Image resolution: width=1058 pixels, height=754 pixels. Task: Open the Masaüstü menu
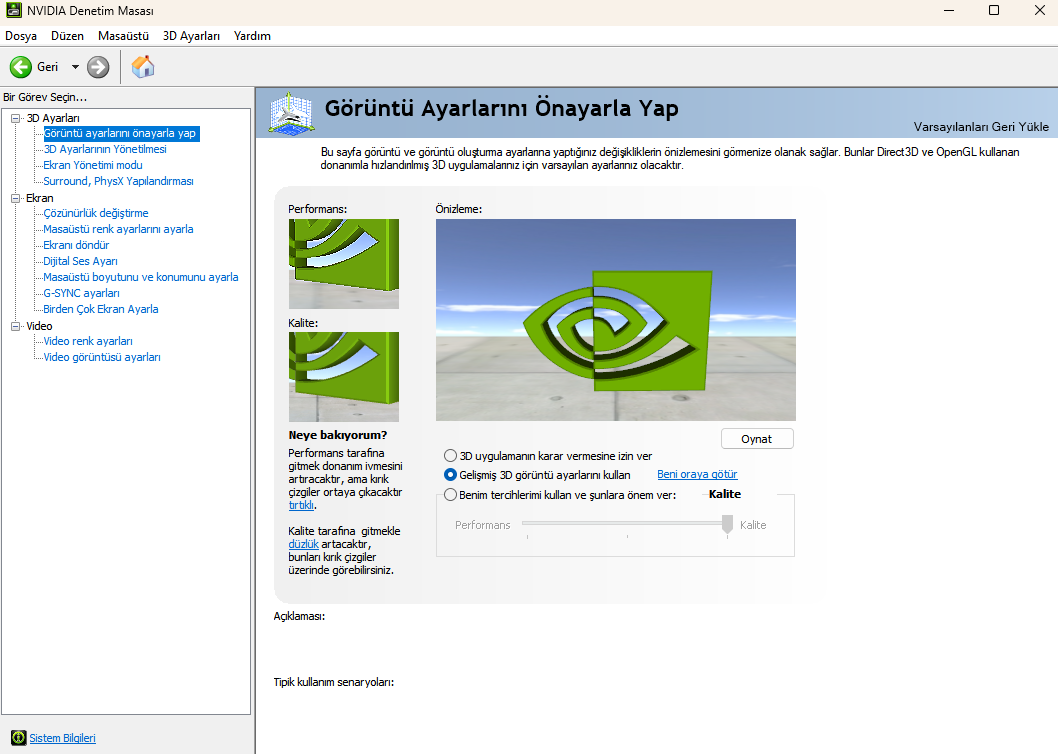pyautogui.click(x=123, y=36)
